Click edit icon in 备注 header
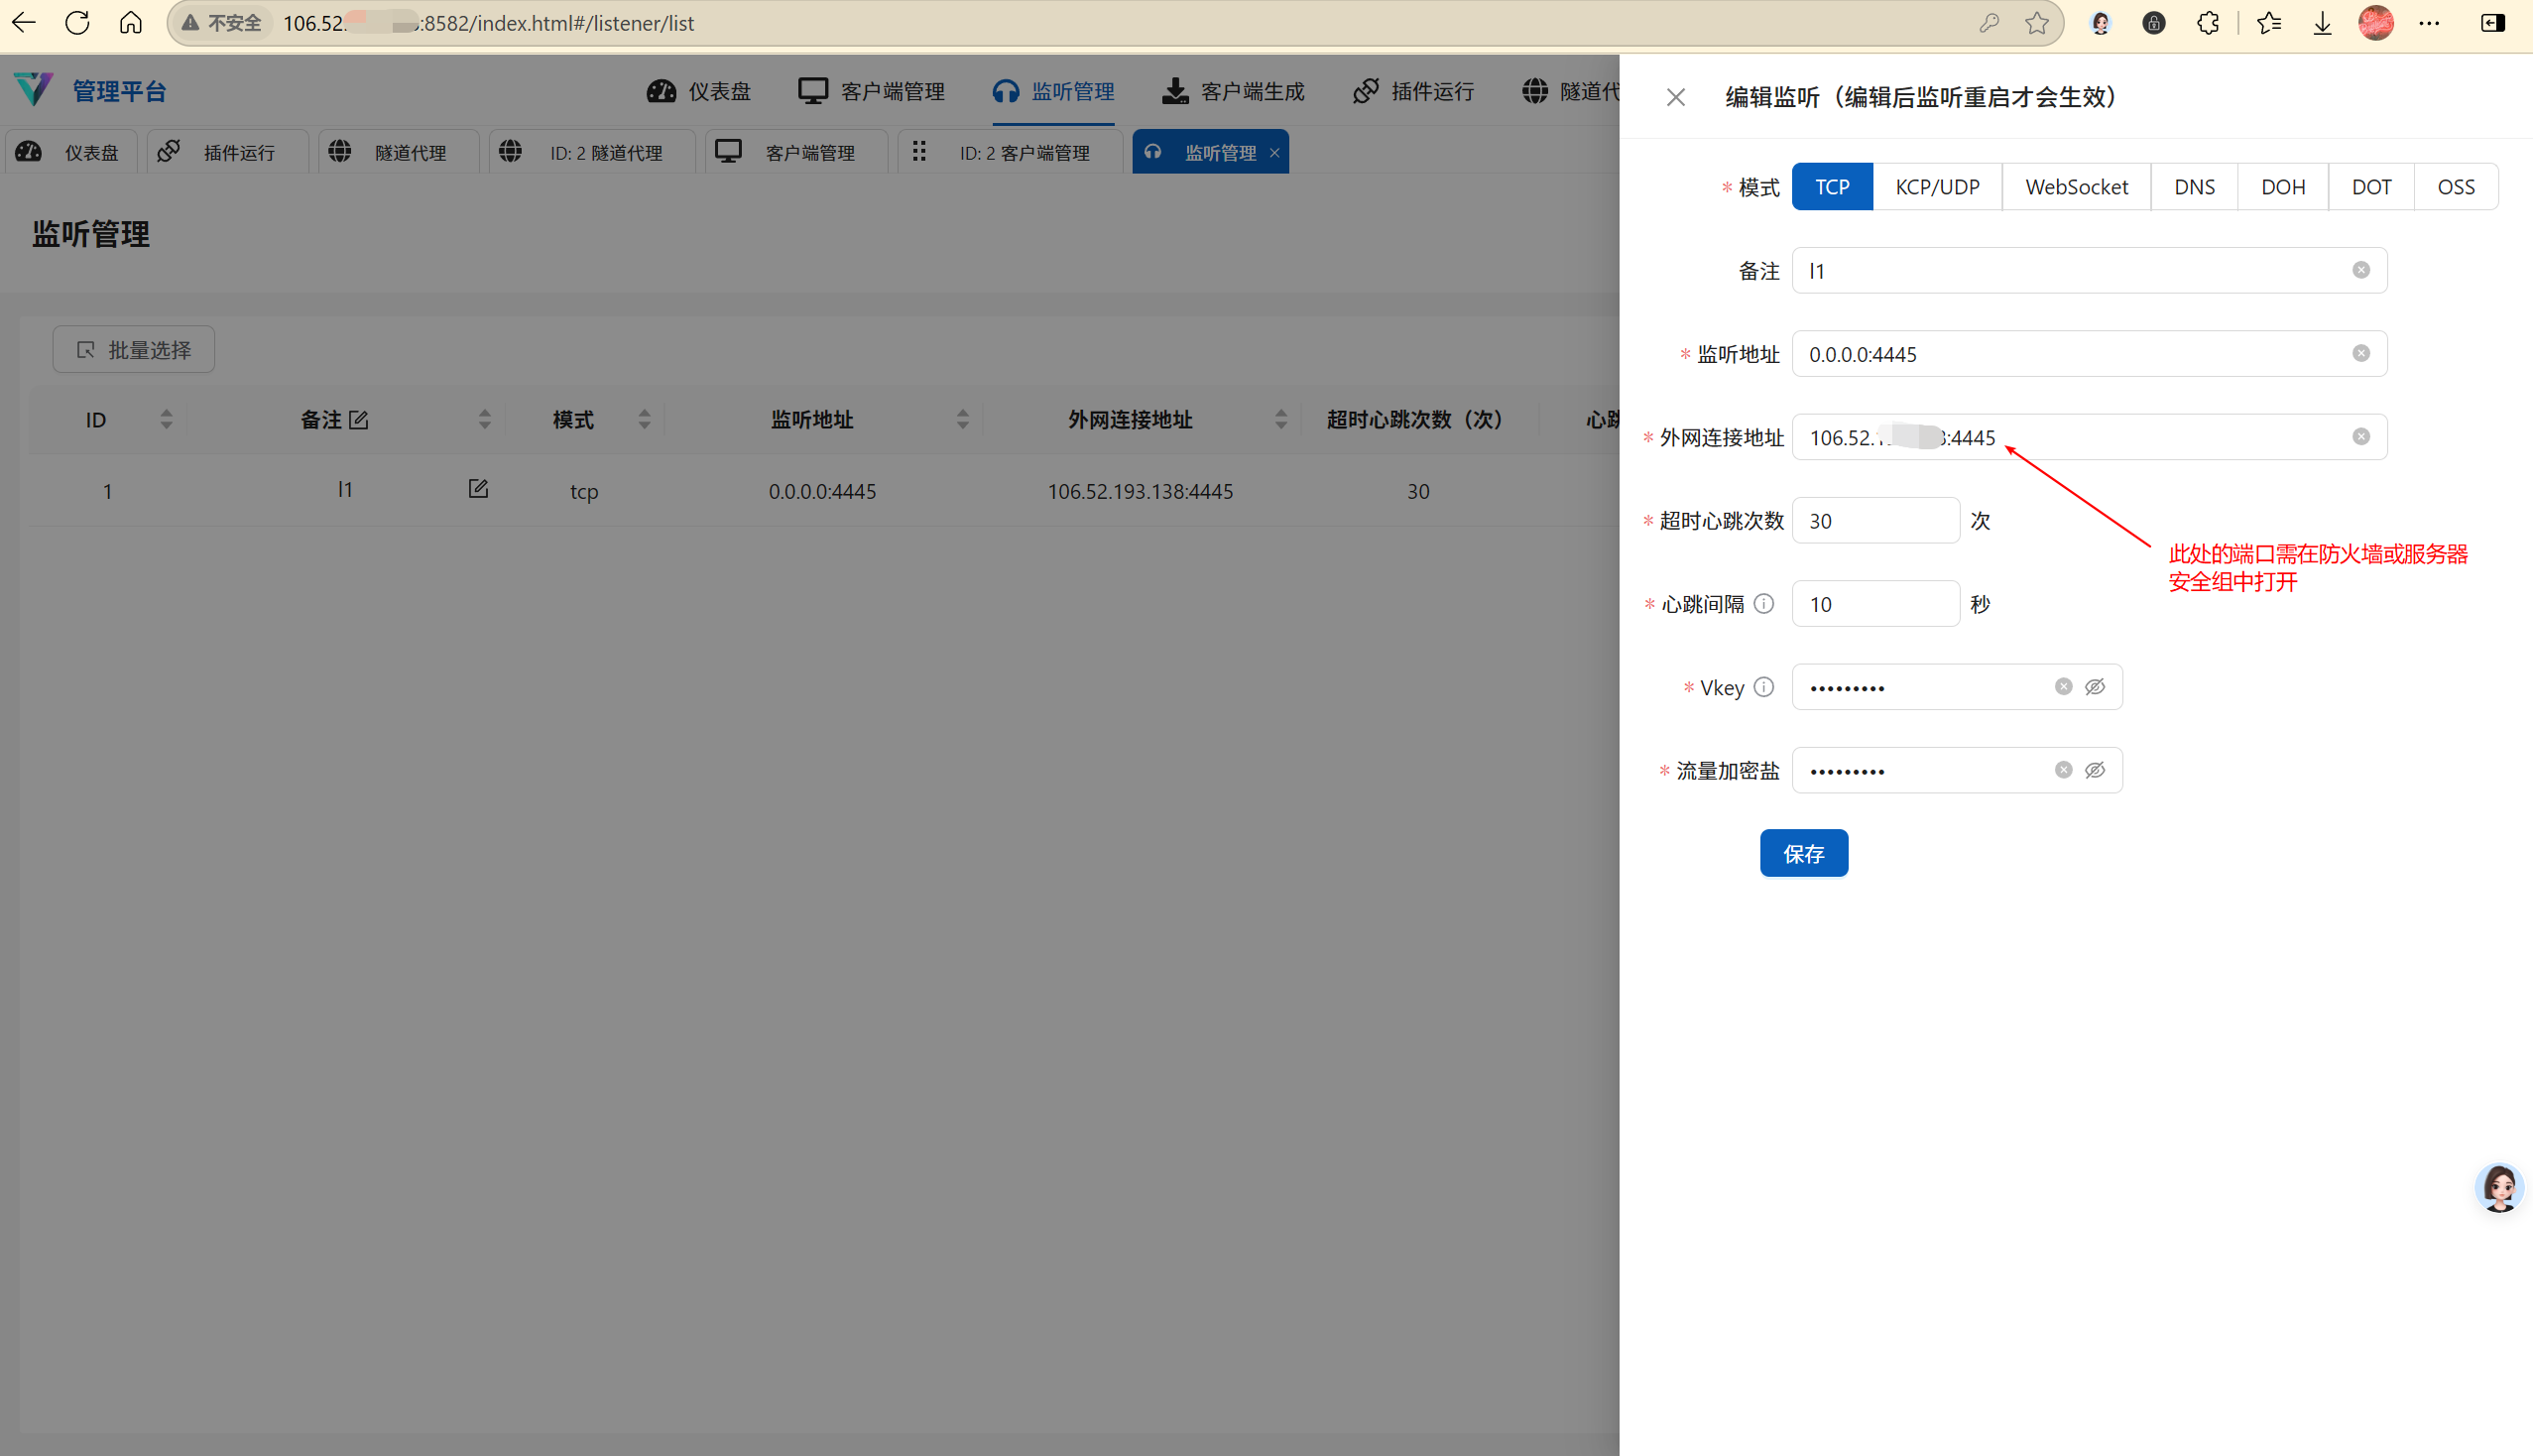Screen dimensions: 2533x1456 pos(359,420)
